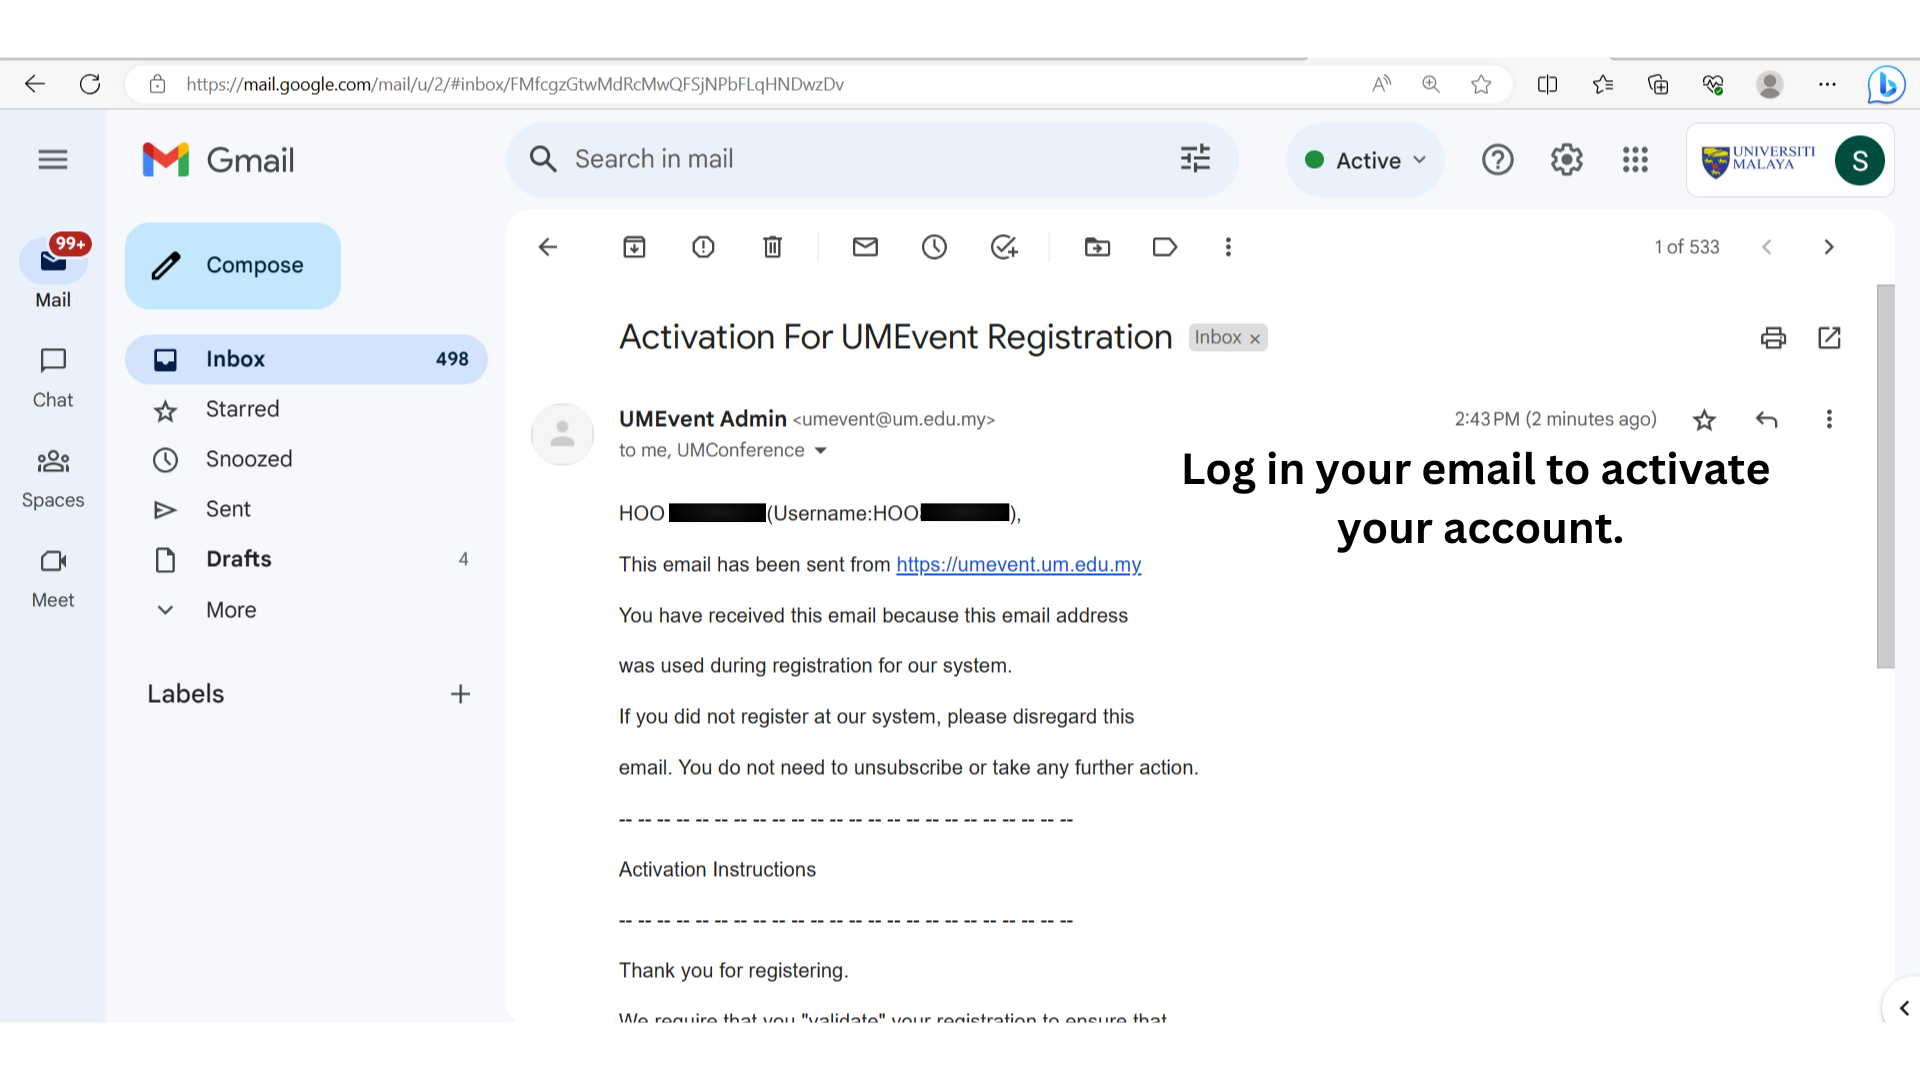Expand the More folders list
This screenshot has height=1080, width=1920.
(x=231, y=610)
